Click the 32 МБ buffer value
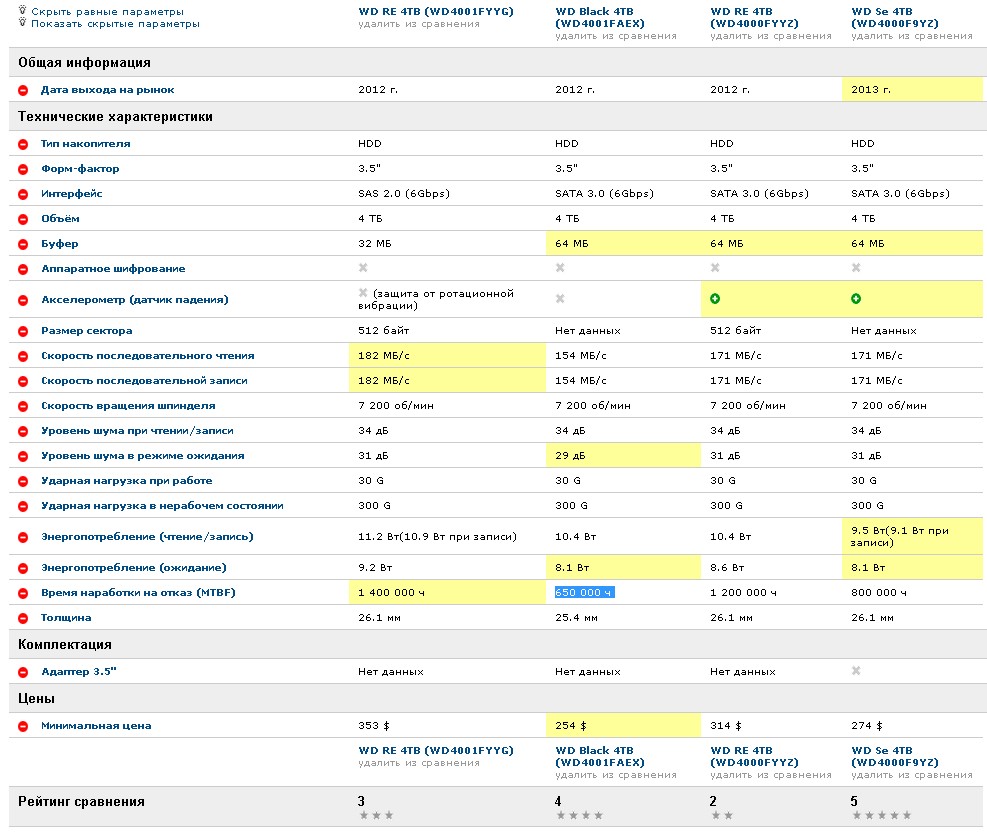This screenshot has height=833, width=987. (x=375, y=244)
